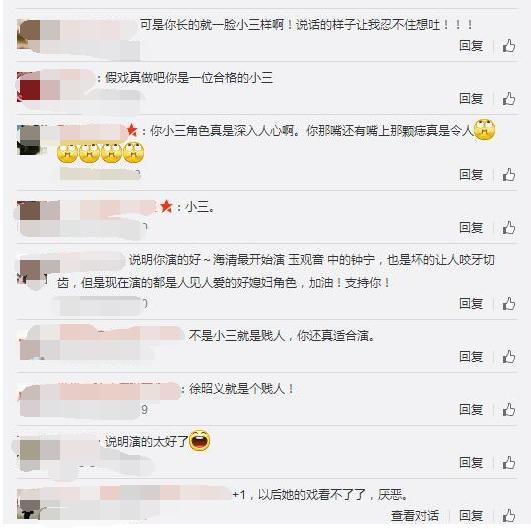Like the comment saying 假戏真做吧

(509, 99)
